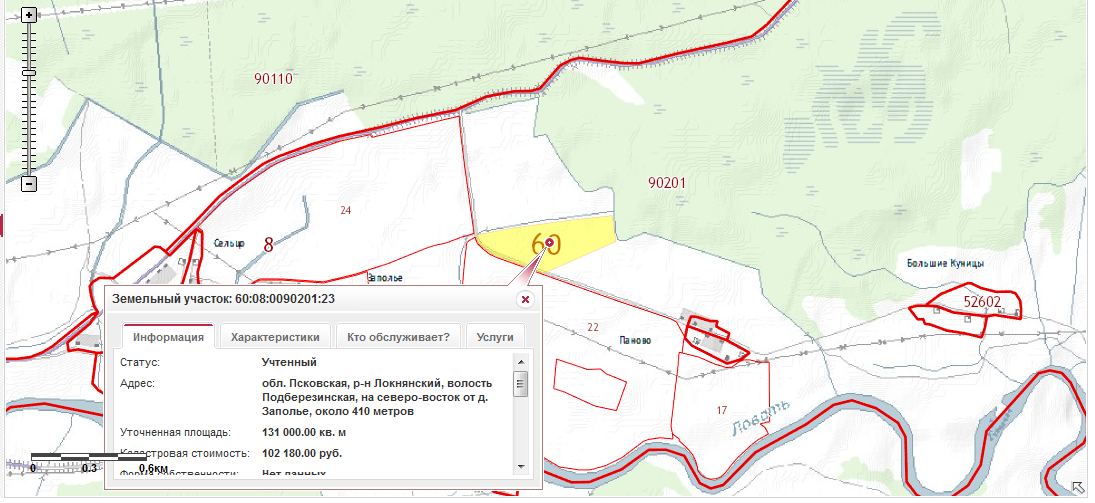Viewport: 1095px width, 503px height.
Task: Click the Большие Куницы village label
Action: click(946, 264)
